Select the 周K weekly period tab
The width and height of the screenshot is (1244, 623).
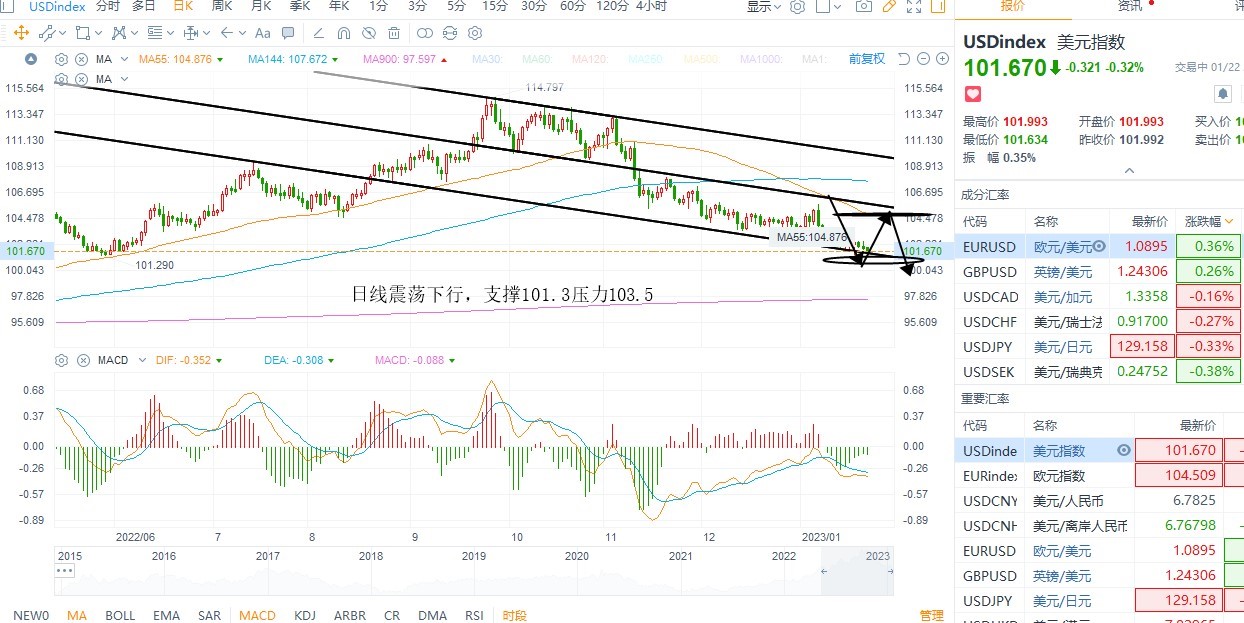221,6
